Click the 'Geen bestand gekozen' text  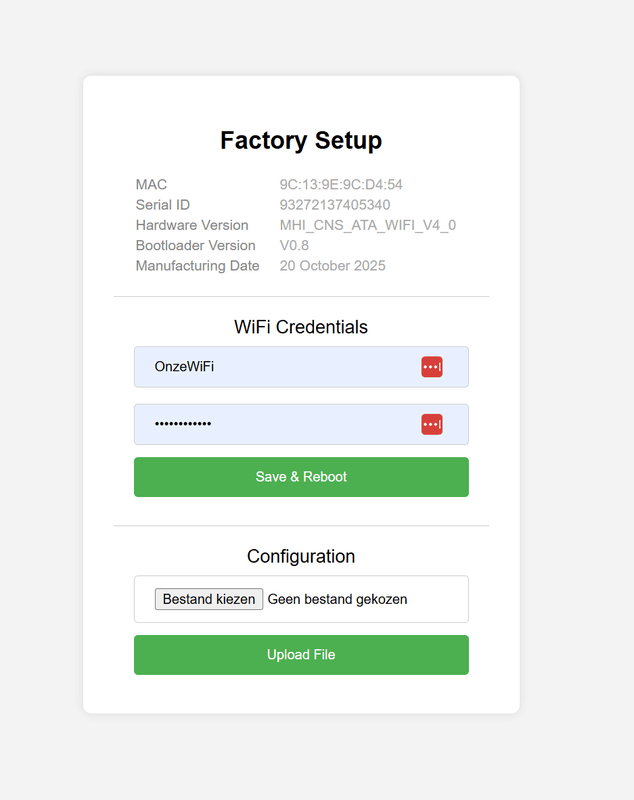coord(338,599)
